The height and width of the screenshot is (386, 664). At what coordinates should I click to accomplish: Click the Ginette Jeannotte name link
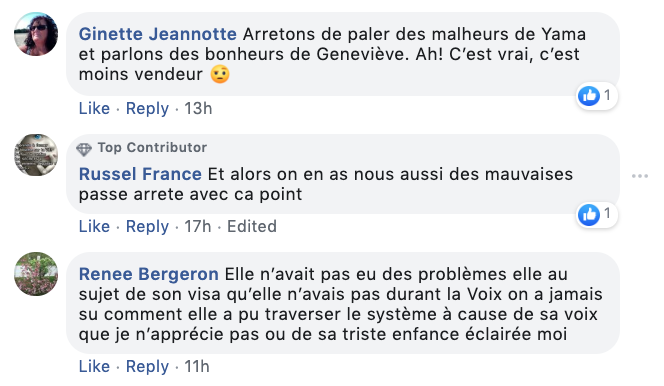[x=158, y=34]
